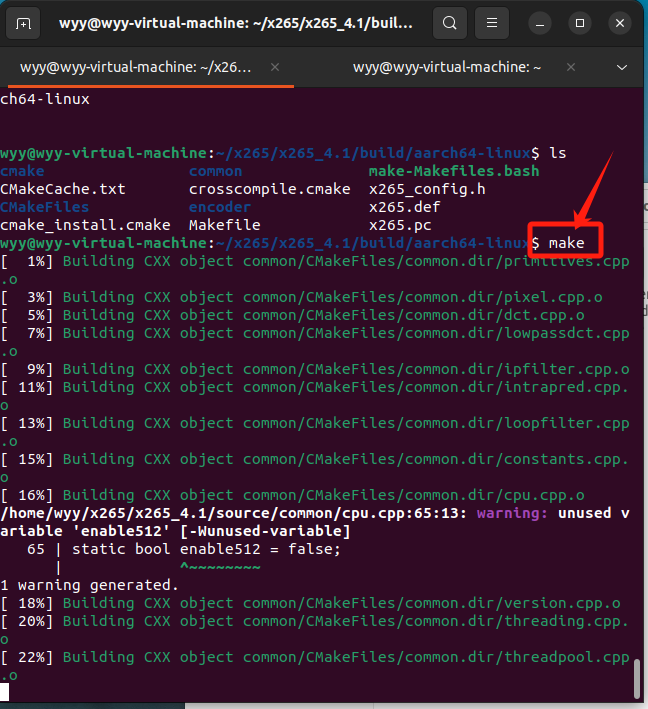Screen dimensions: 648x709
Task: Click the make-Makefiles.bash file name
Action: click(453, 171)
